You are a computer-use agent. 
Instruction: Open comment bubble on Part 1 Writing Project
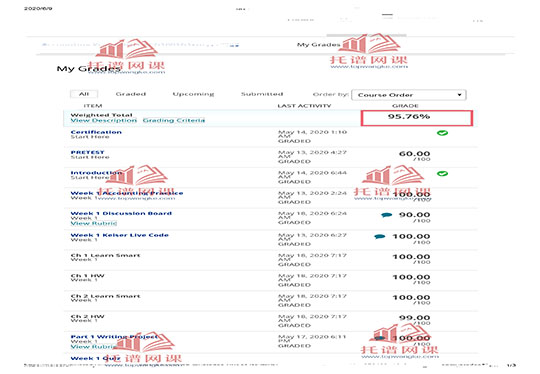pyautogui.click(x=380, y=338)
